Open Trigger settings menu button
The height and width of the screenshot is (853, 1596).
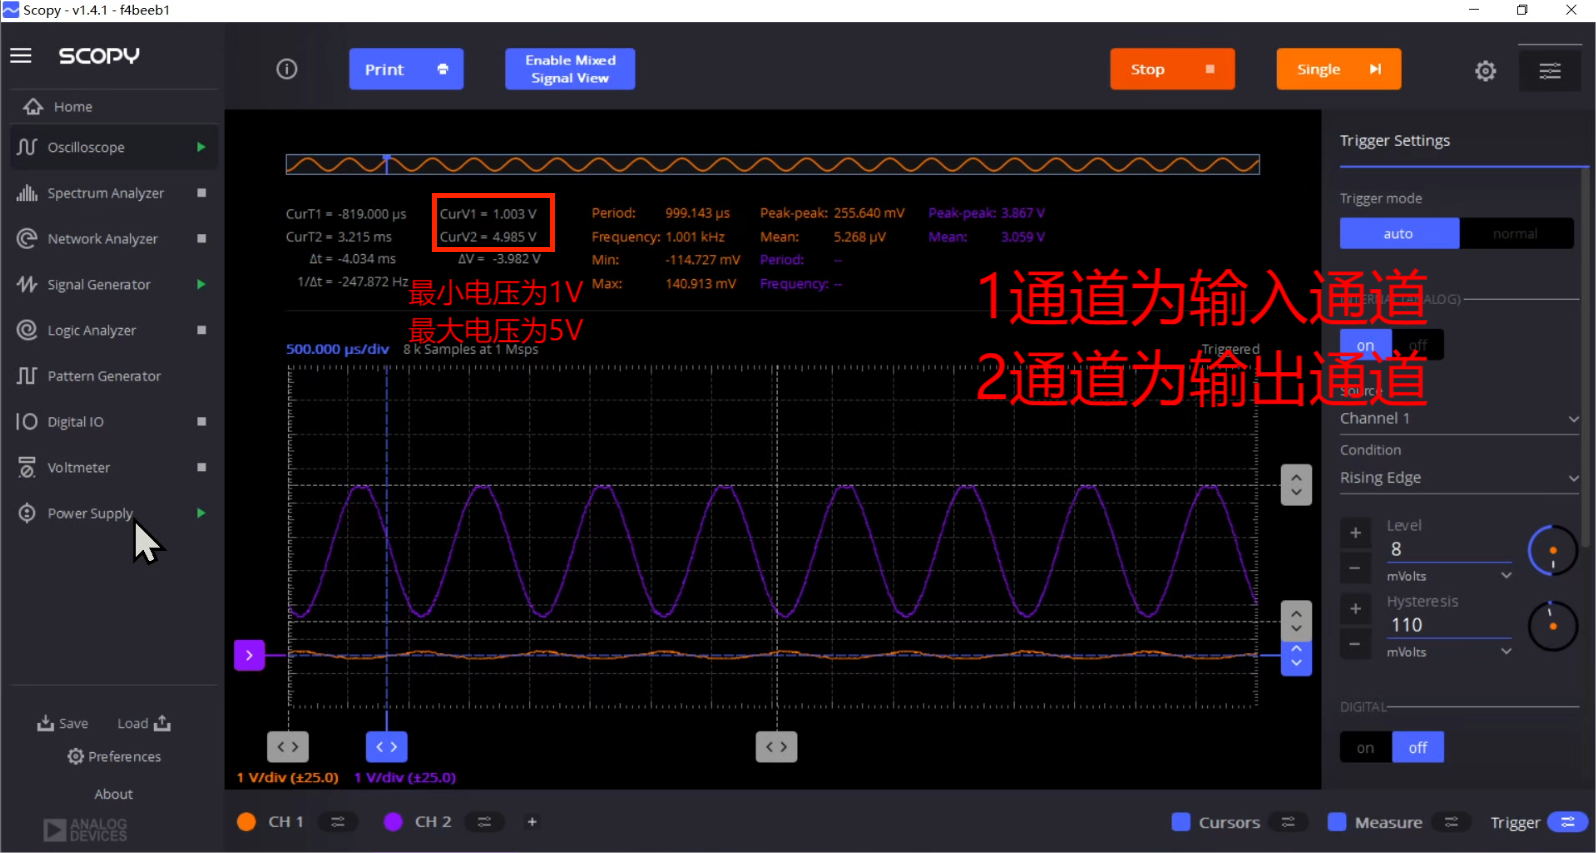[x=1567, y=822]
